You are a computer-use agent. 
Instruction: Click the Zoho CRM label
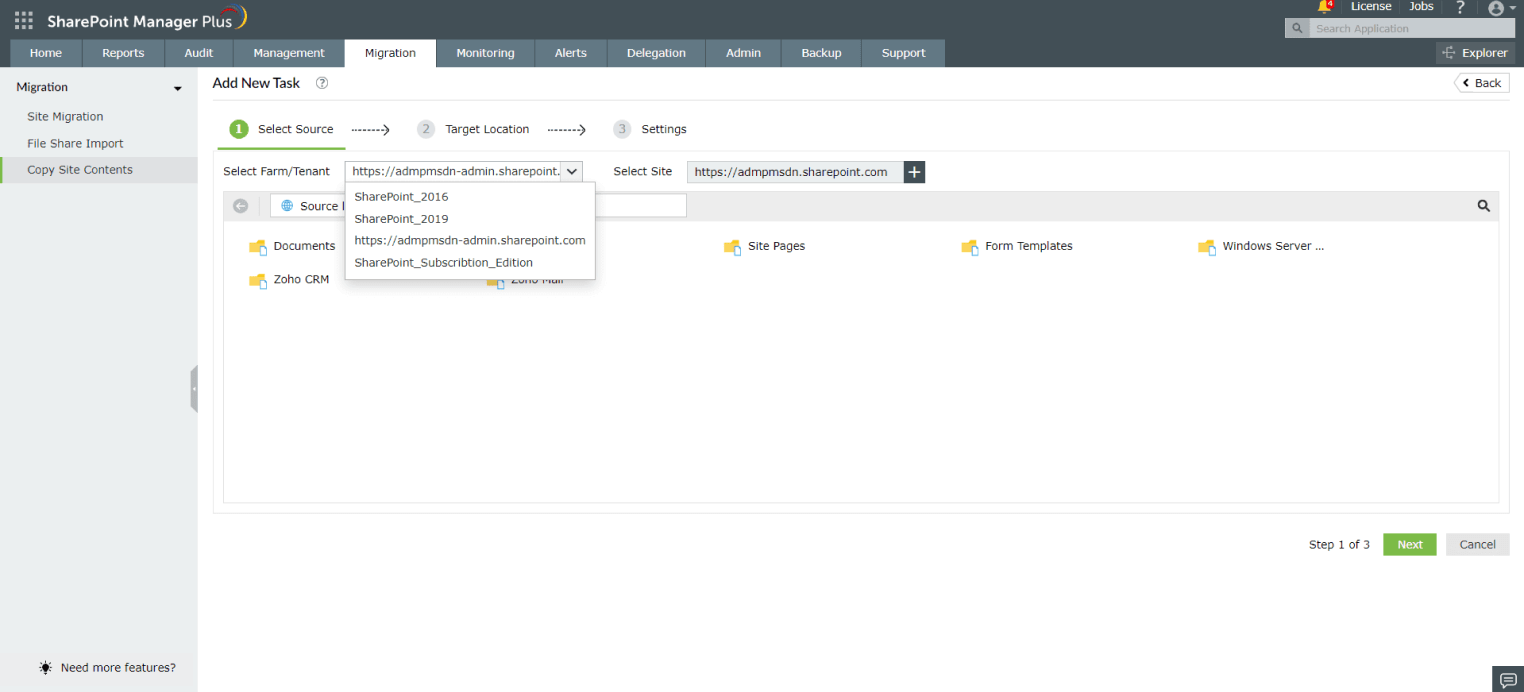pyautogui.click(x=302, y=280)
